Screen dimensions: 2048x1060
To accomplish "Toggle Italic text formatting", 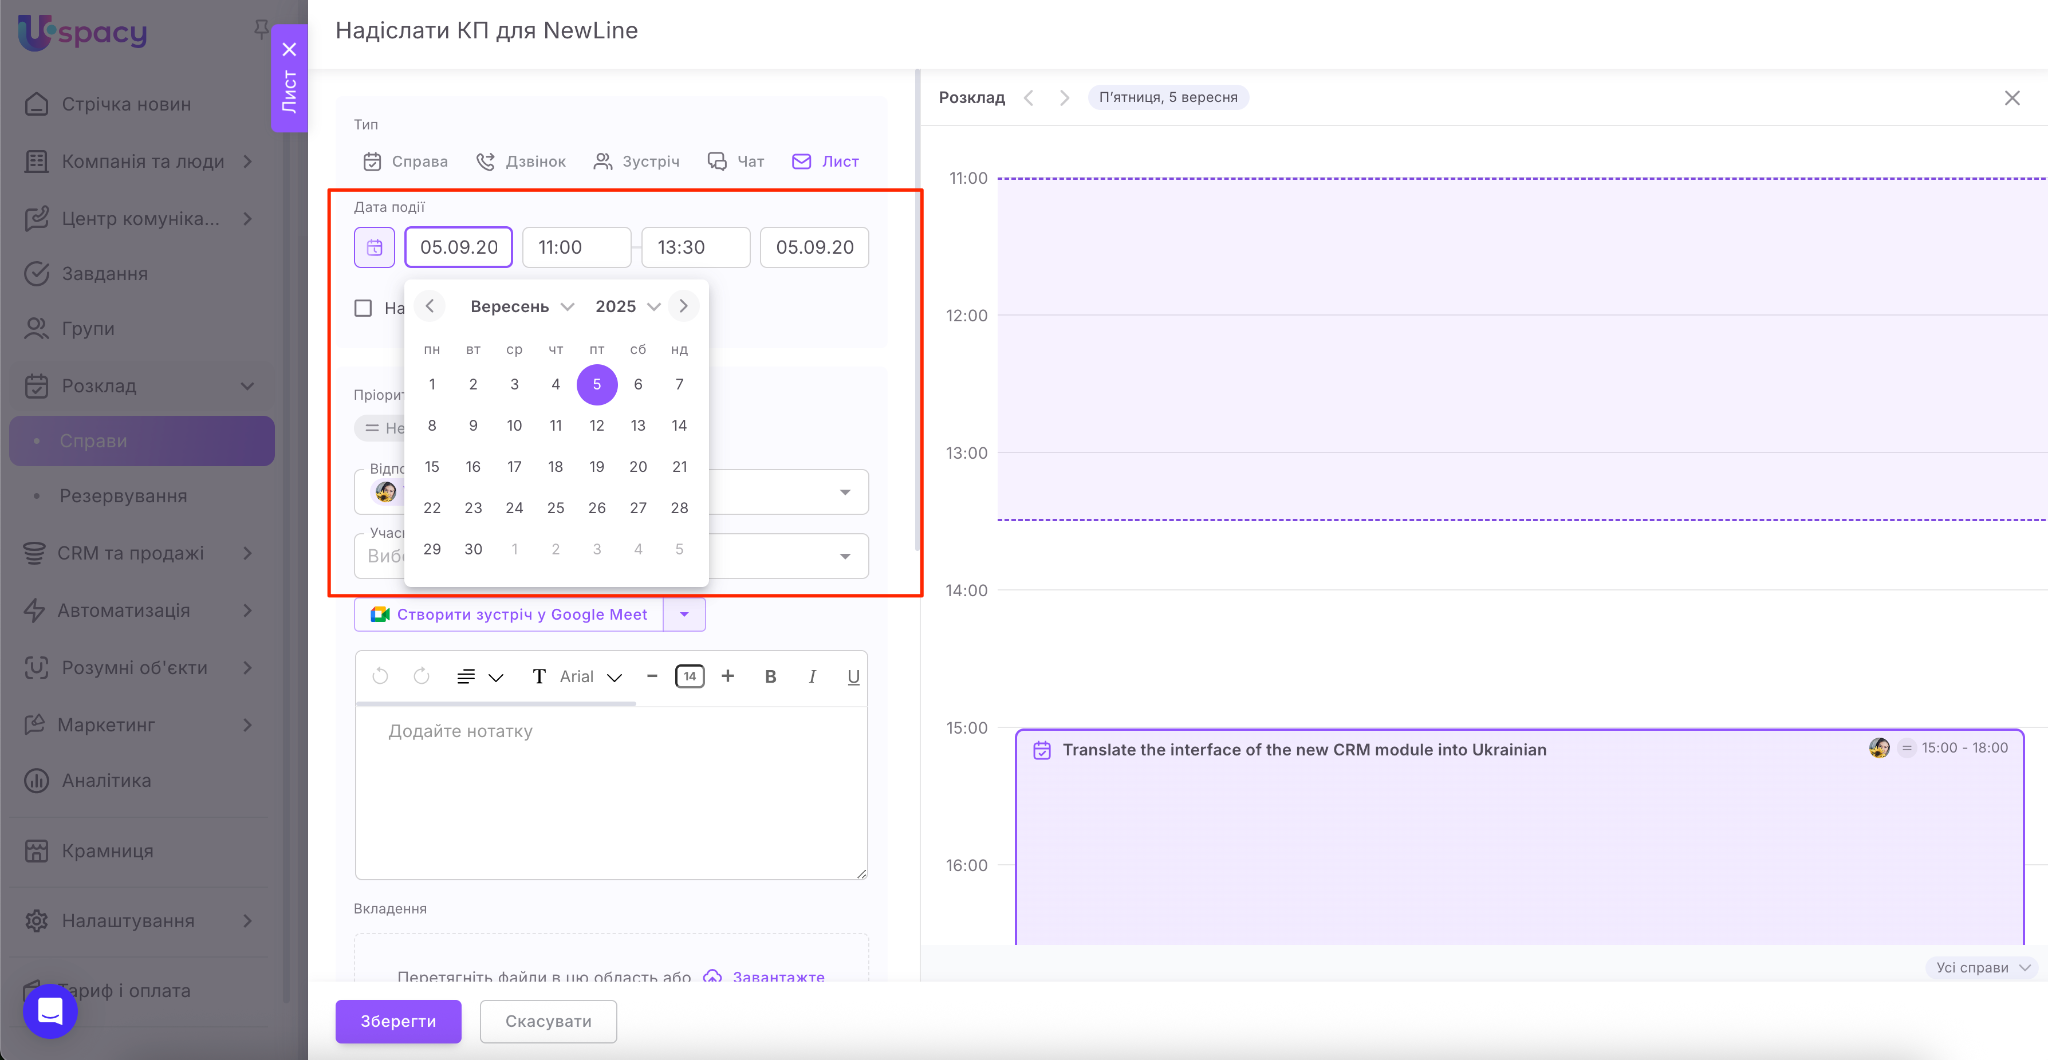I will (x=812, y=677).
